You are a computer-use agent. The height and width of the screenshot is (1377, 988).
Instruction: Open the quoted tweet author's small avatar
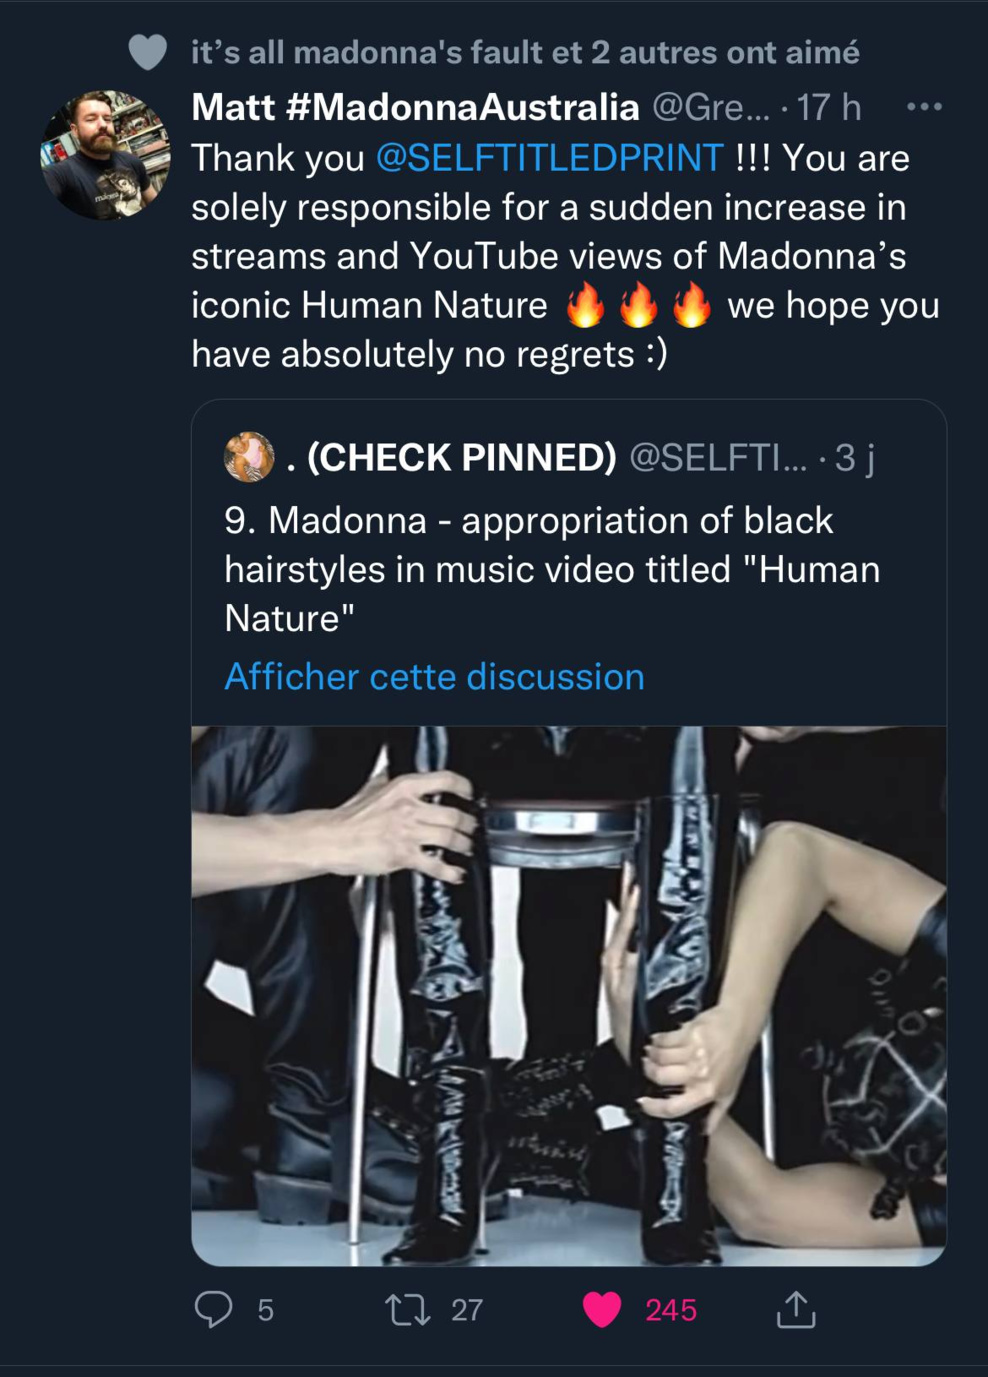click(249, 457)
